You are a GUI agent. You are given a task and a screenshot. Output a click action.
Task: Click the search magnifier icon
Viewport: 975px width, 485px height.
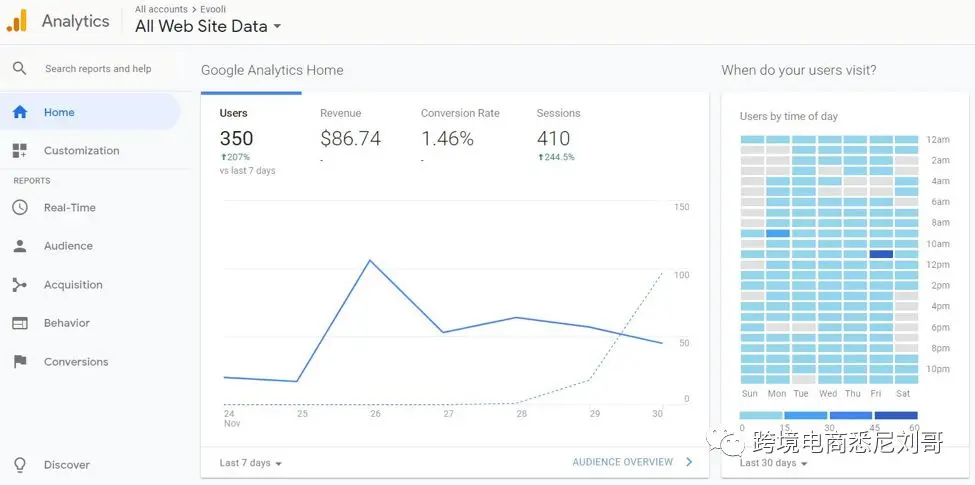point(19,69)
